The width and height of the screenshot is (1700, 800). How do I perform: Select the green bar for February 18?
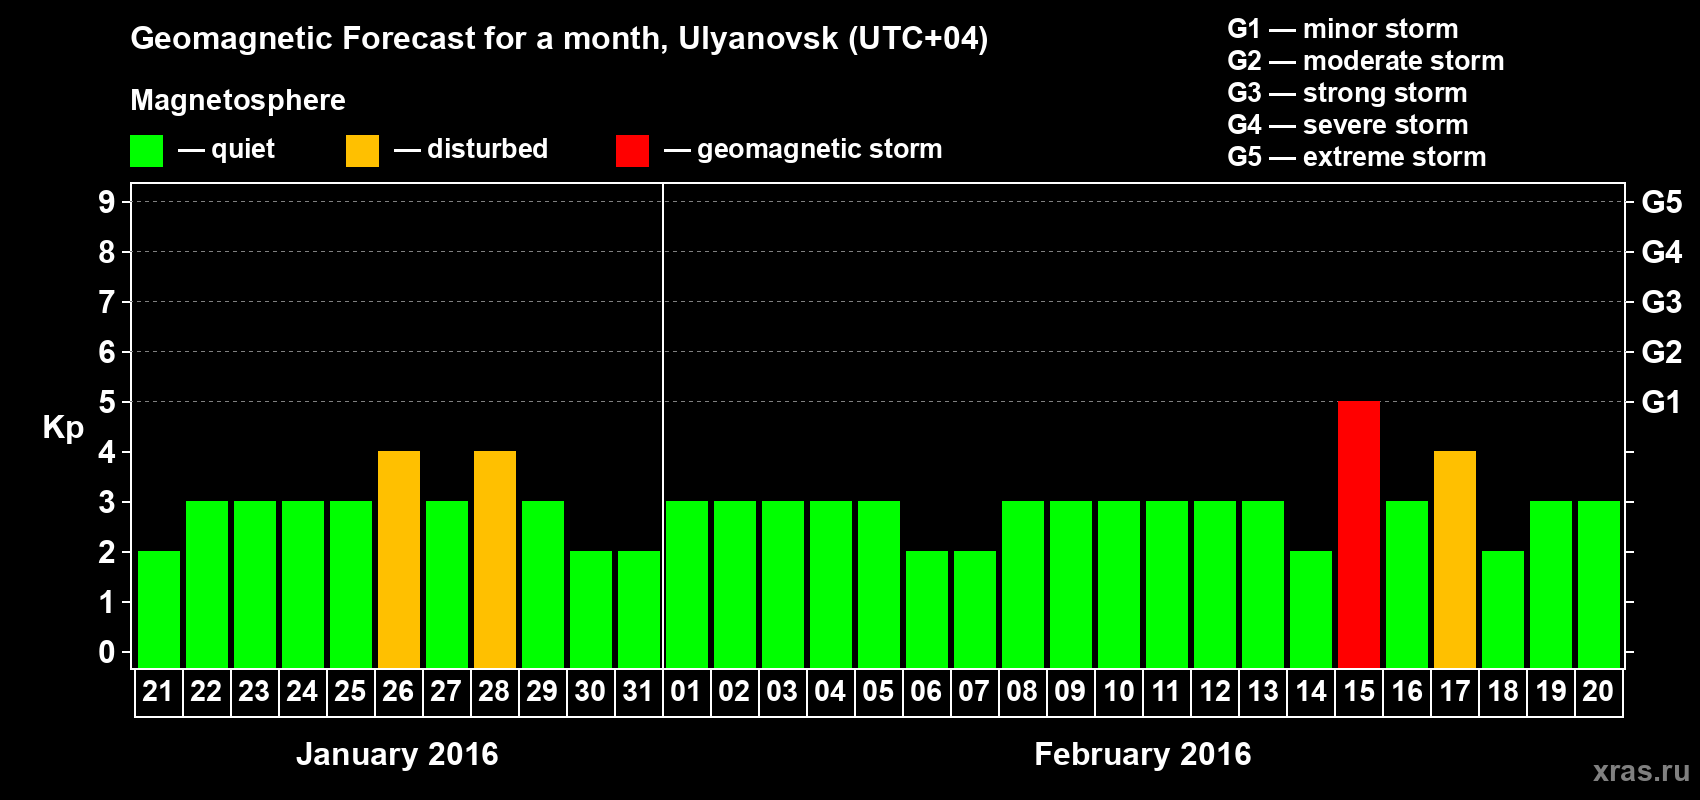(1503, 610)
